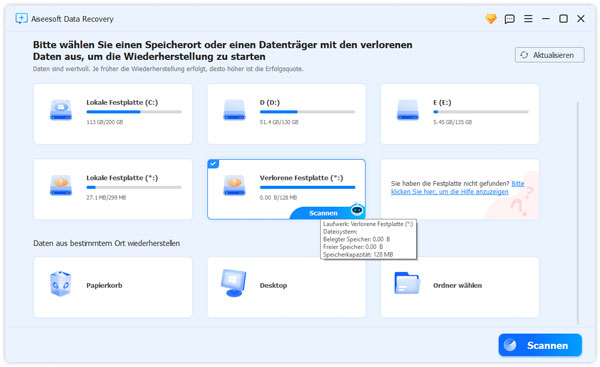Open the help link for missing drive

457,188
